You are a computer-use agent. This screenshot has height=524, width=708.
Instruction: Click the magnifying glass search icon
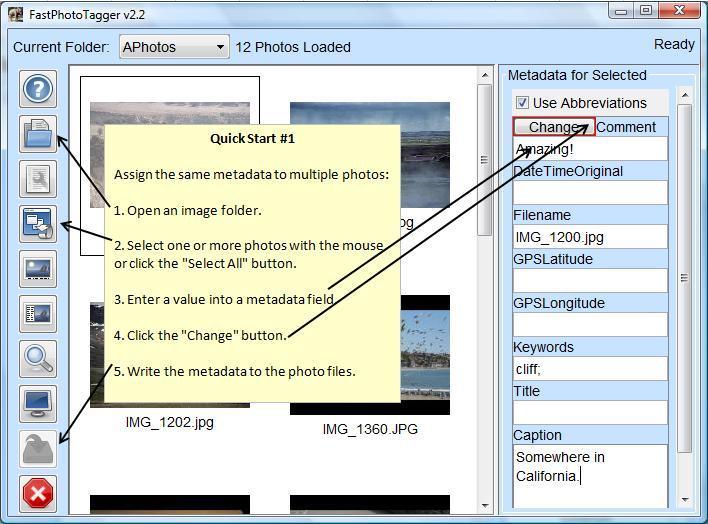tap(38, 359)
